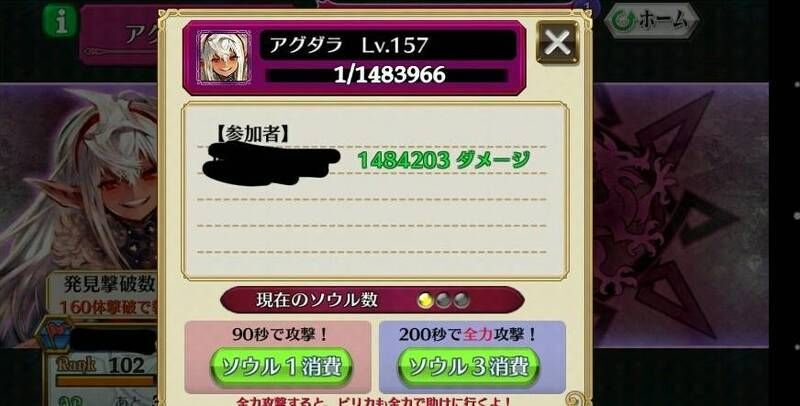Tap the middle gray soul orb
This screenshot has height=406, width=800.
[443, 300]
